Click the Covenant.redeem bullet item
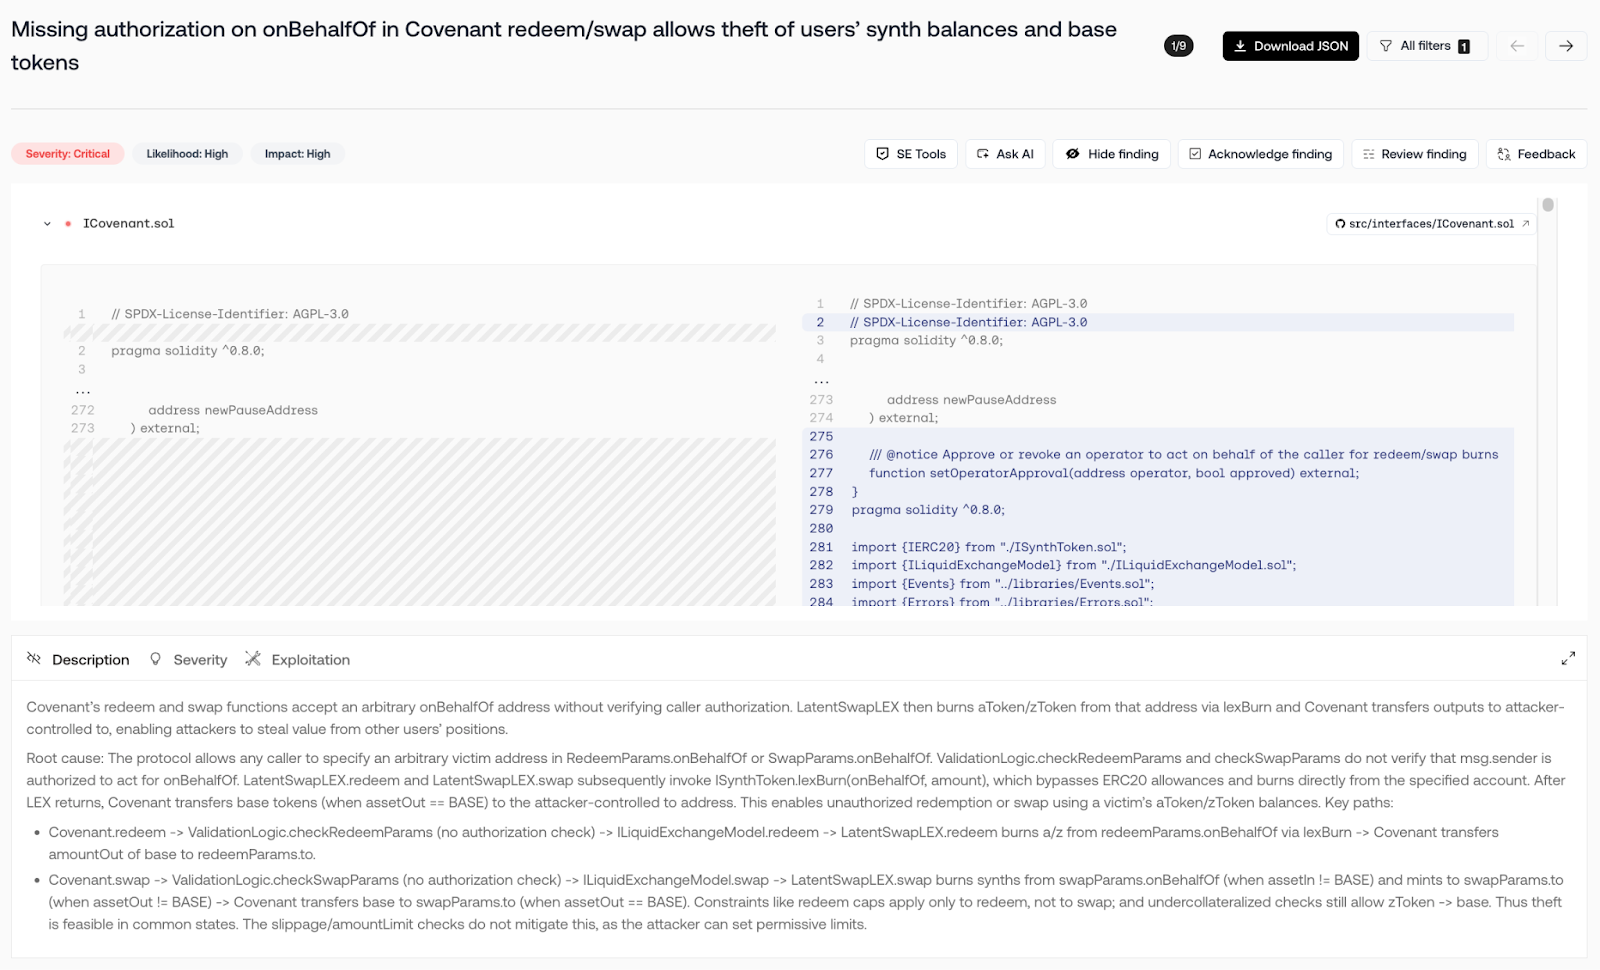 (774, 843)
